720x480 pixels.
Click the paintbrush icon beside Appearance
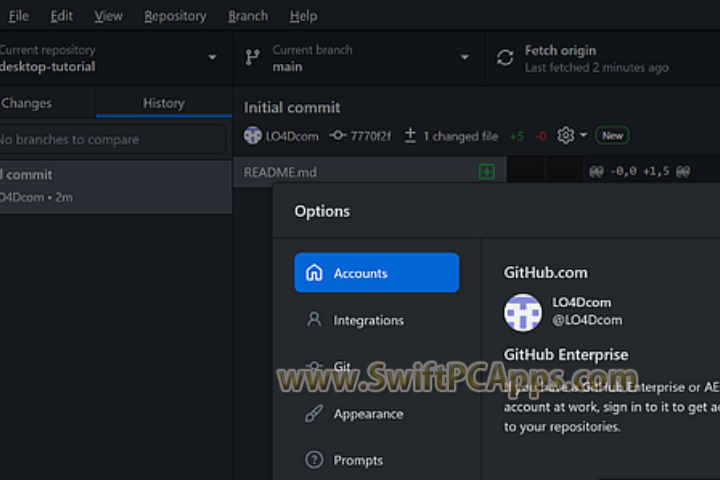(314, 413)
